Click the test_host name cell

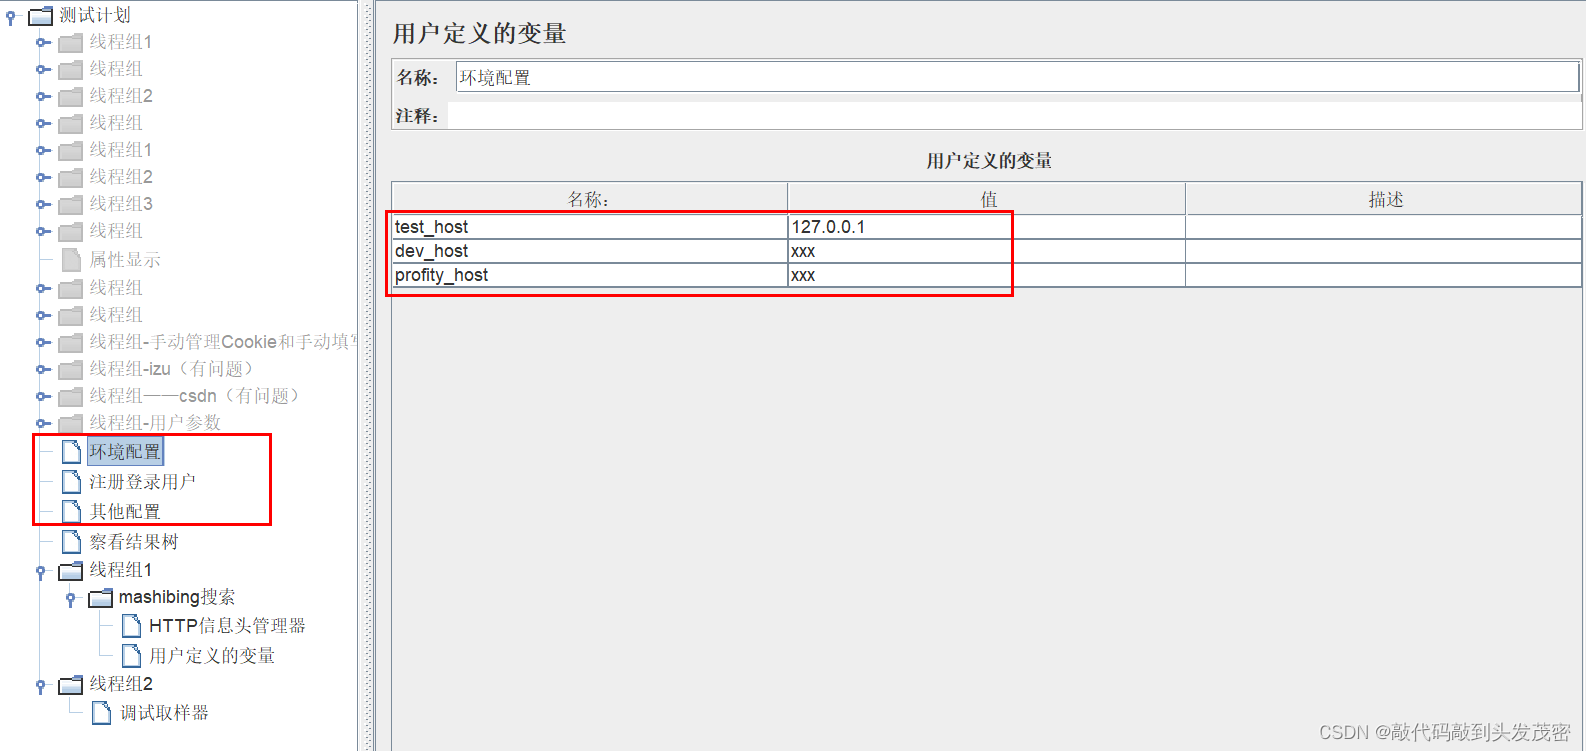(589, 227)
